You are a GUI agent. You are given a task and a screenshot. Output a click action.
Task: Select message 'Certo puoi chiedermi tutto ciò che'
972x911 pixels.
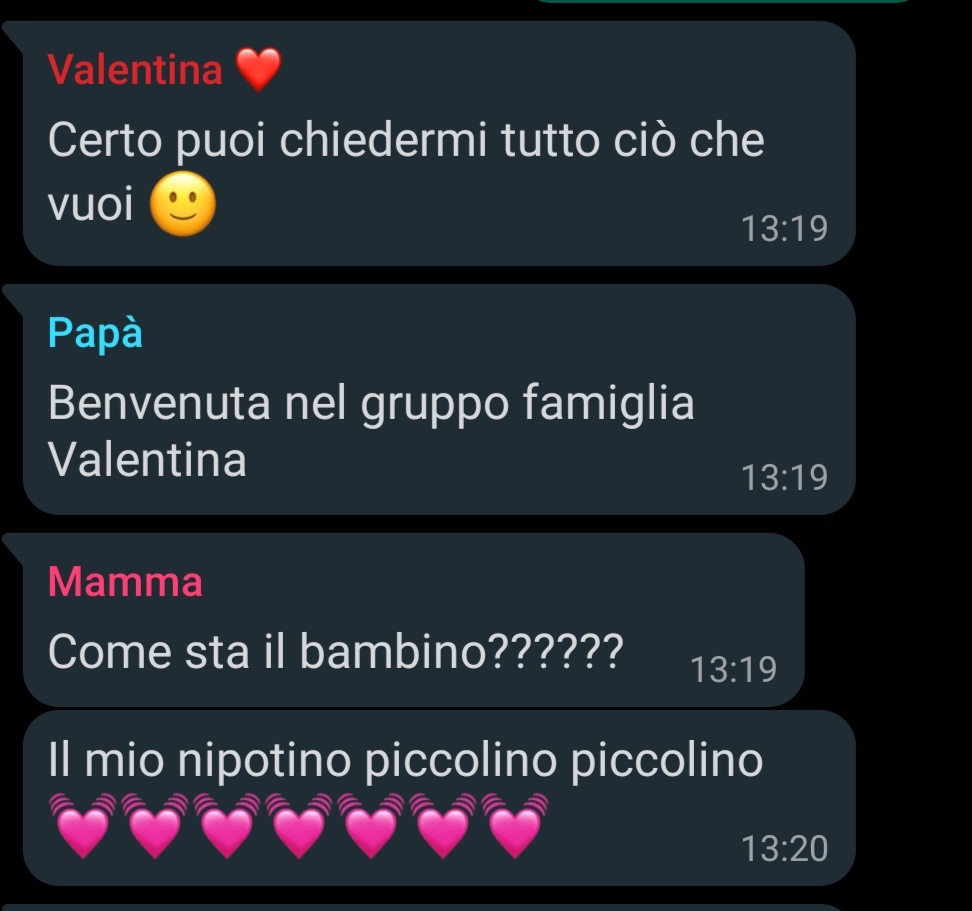click(406, 141)
